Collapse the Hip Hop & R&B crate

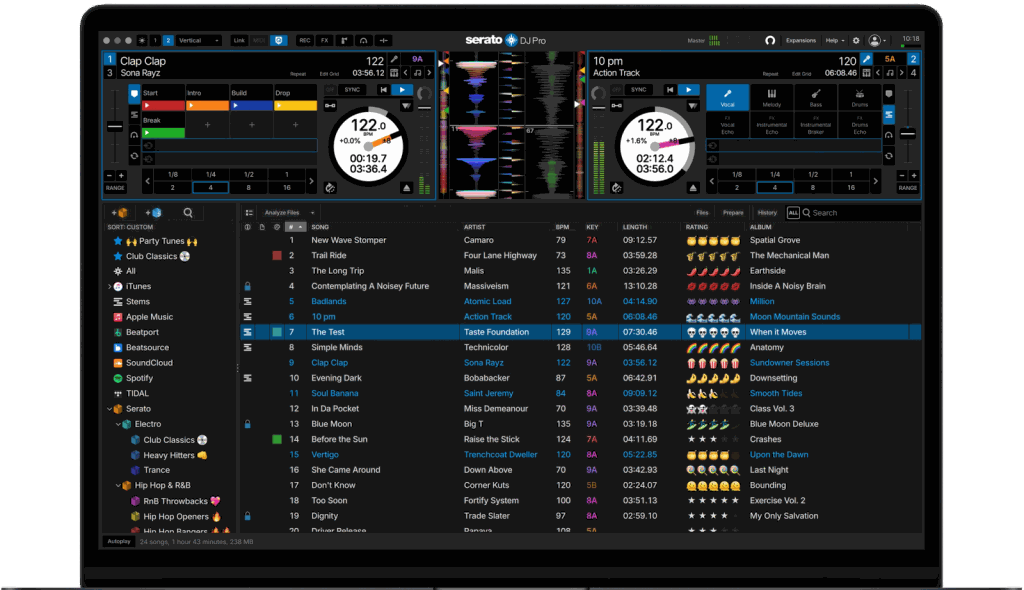click(x=118, y=485)
